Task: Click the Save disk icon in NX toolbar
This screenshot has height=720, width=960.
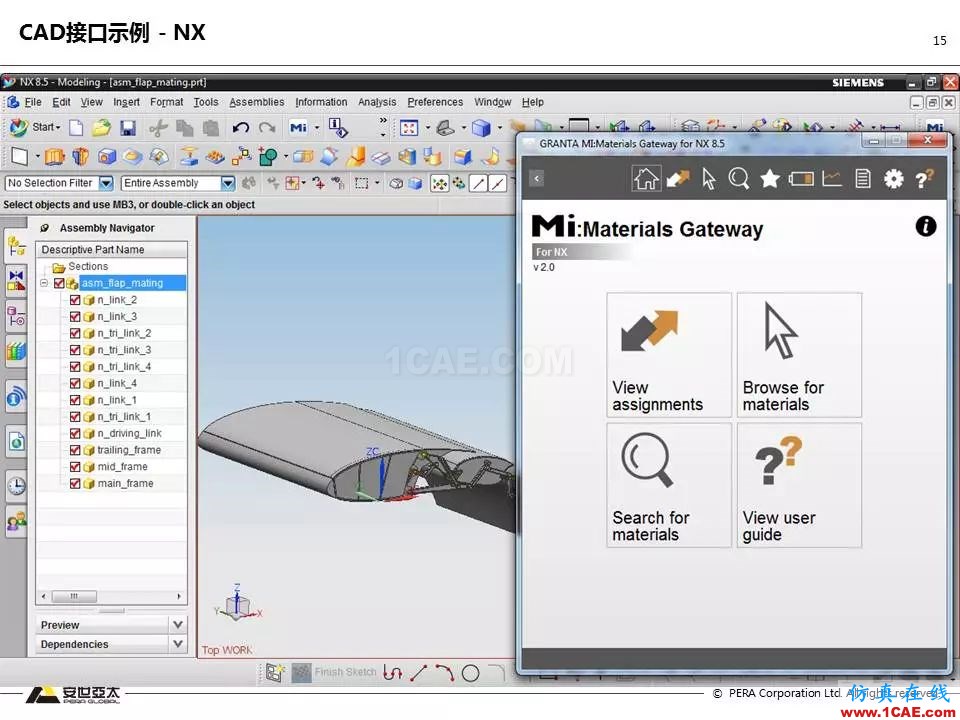Action: [127, 127]
